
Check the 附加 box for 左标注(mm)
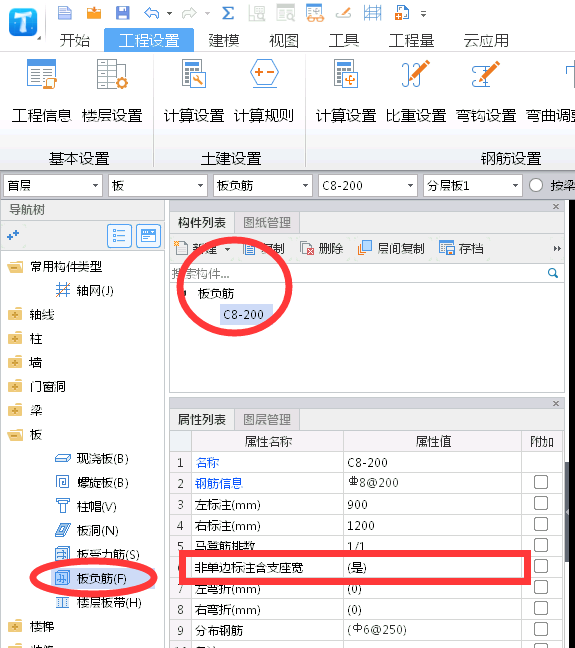point(541,503)
